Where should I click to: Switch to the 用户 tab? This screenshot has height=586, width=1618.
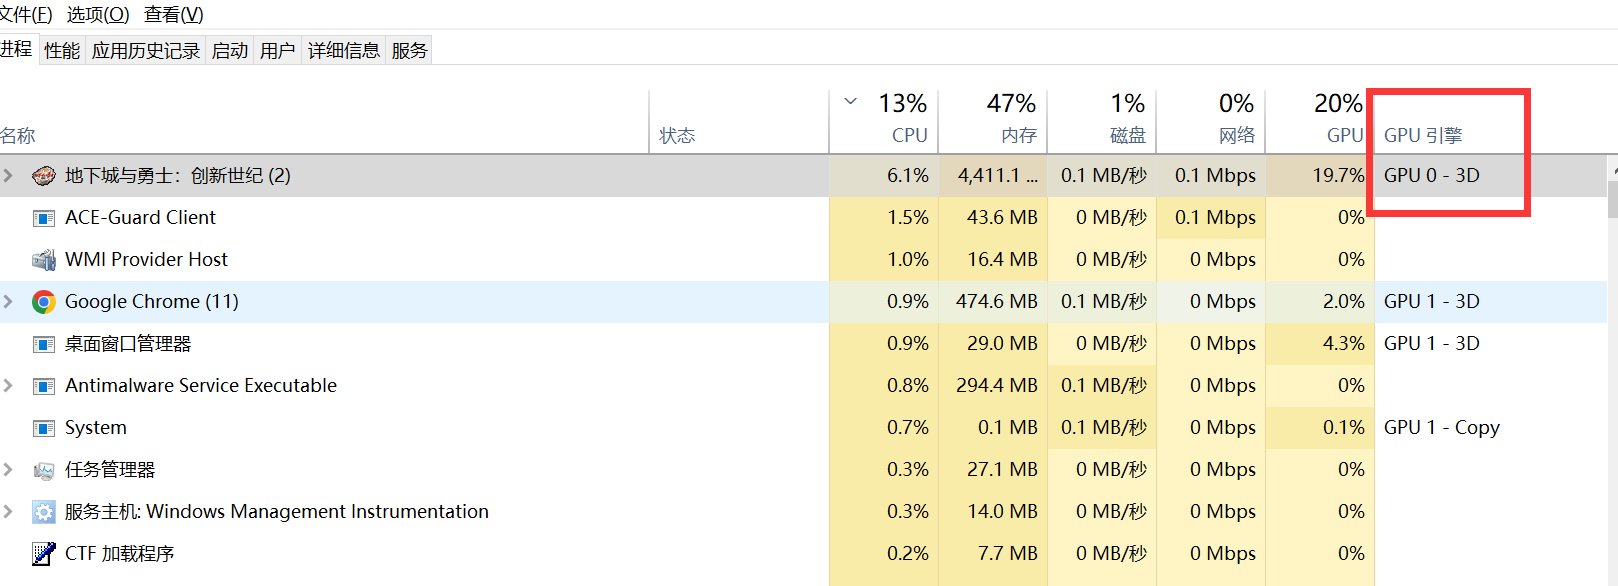(x=278, y=51)
